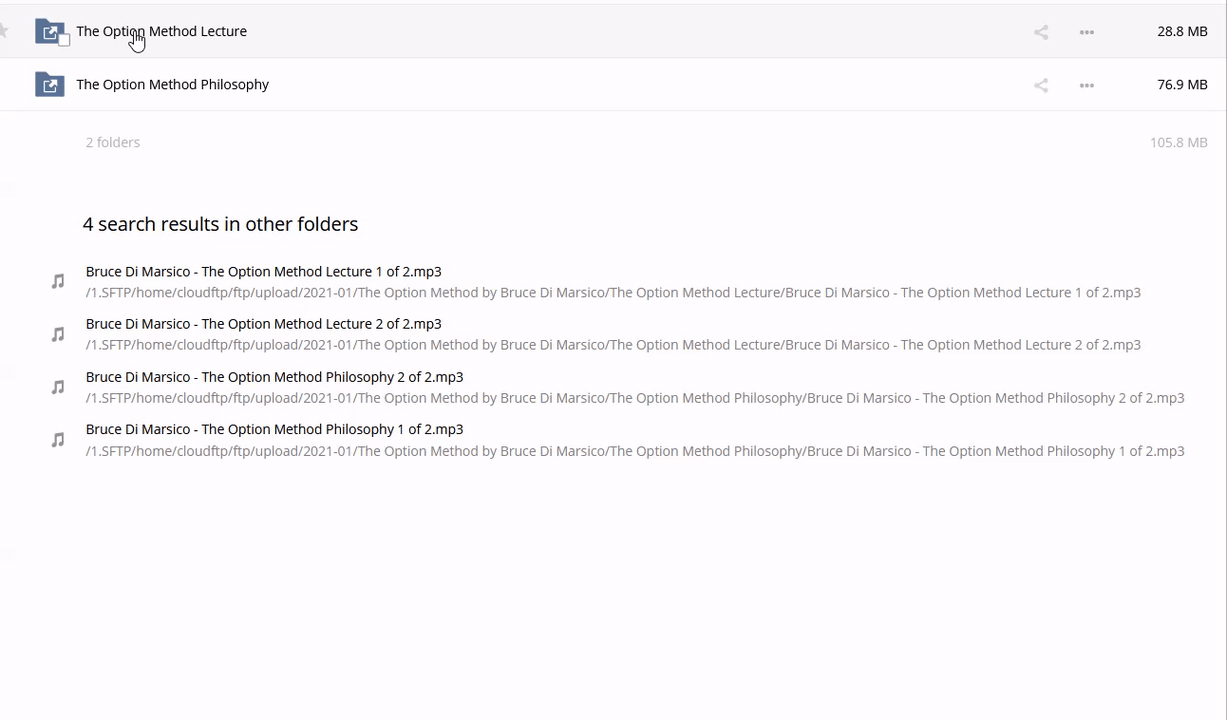Select search result Philosophy 1 of 2.mp3 title

[274, 429]
